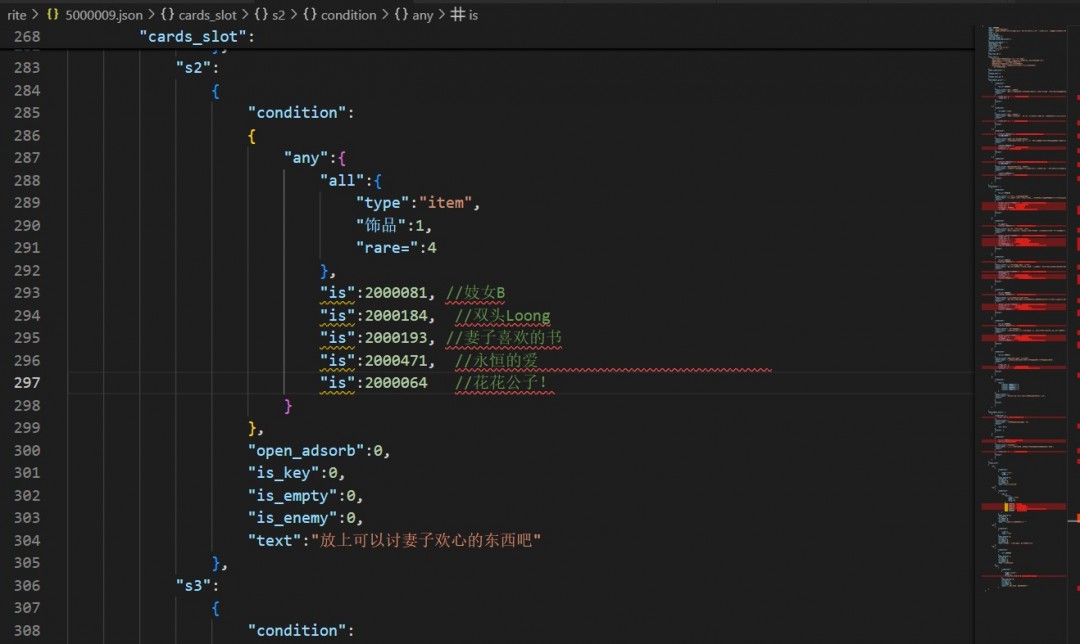Jump to sticky scroll line 268 cards_slot
Image resolution: width=1080 pixels, height=644 pixels.
[197, 37]
